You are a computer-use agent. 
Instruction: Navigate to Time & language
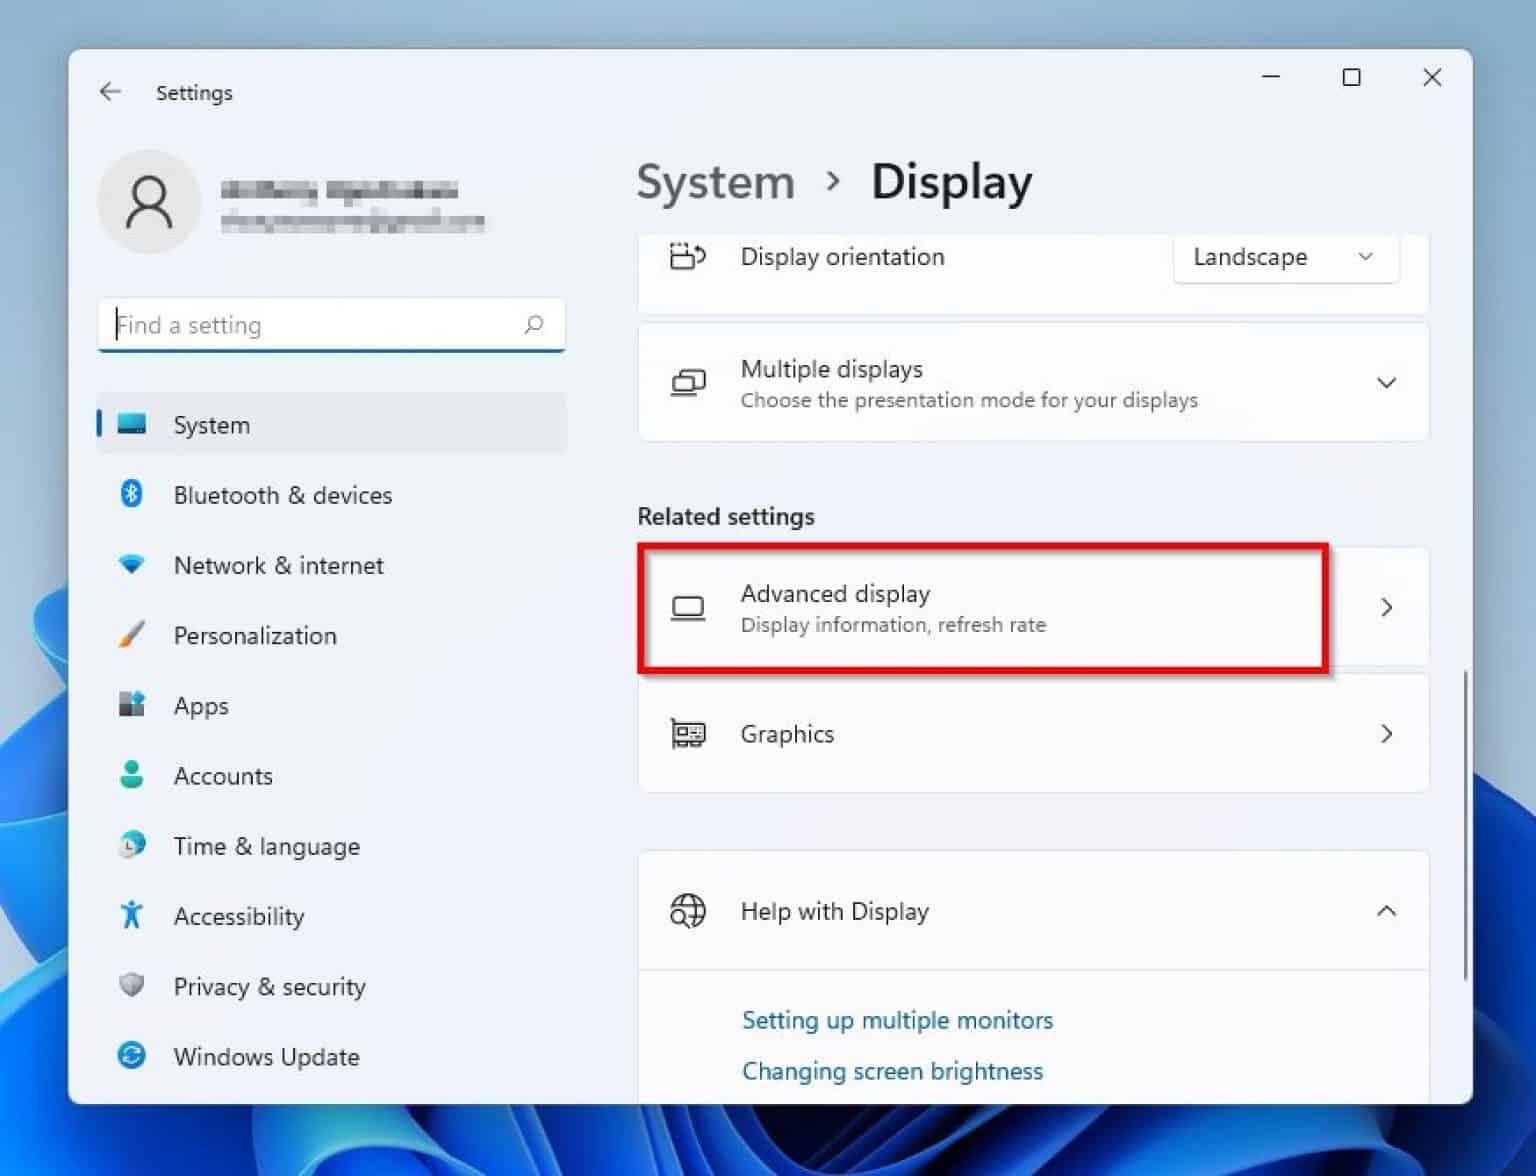click(x=331, y=845)
